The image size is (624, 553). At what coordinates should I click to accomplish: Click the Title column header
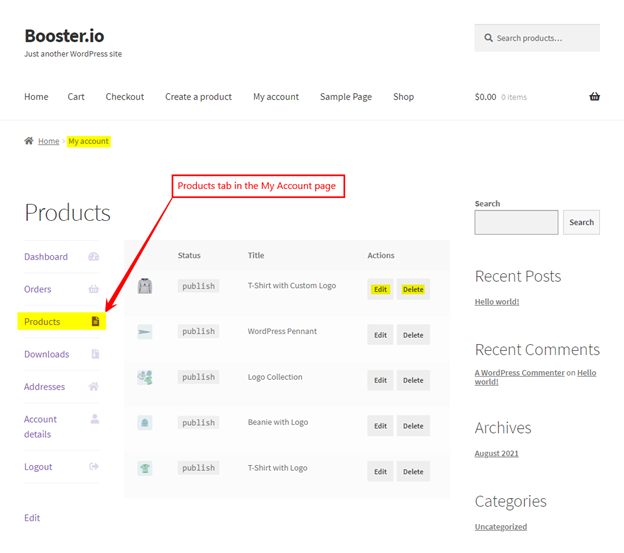point(256,255)
